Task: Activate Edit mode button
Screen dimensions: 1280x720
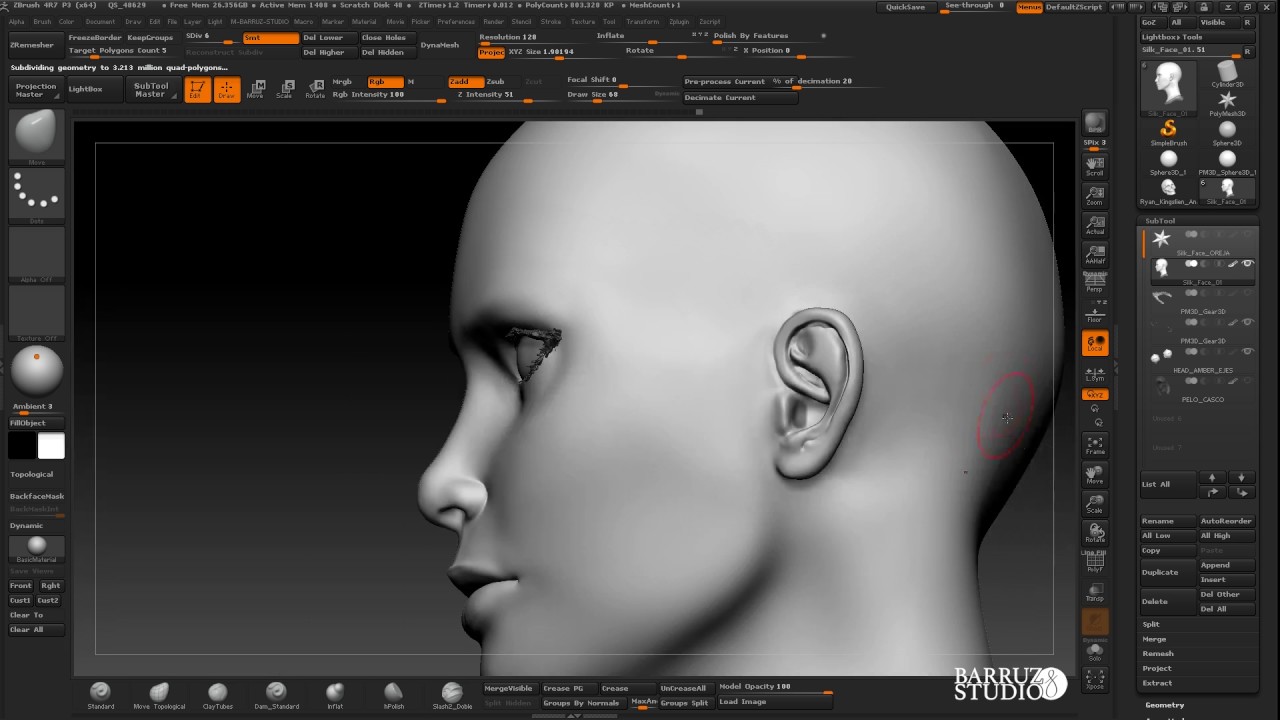Action: [197, 89]
